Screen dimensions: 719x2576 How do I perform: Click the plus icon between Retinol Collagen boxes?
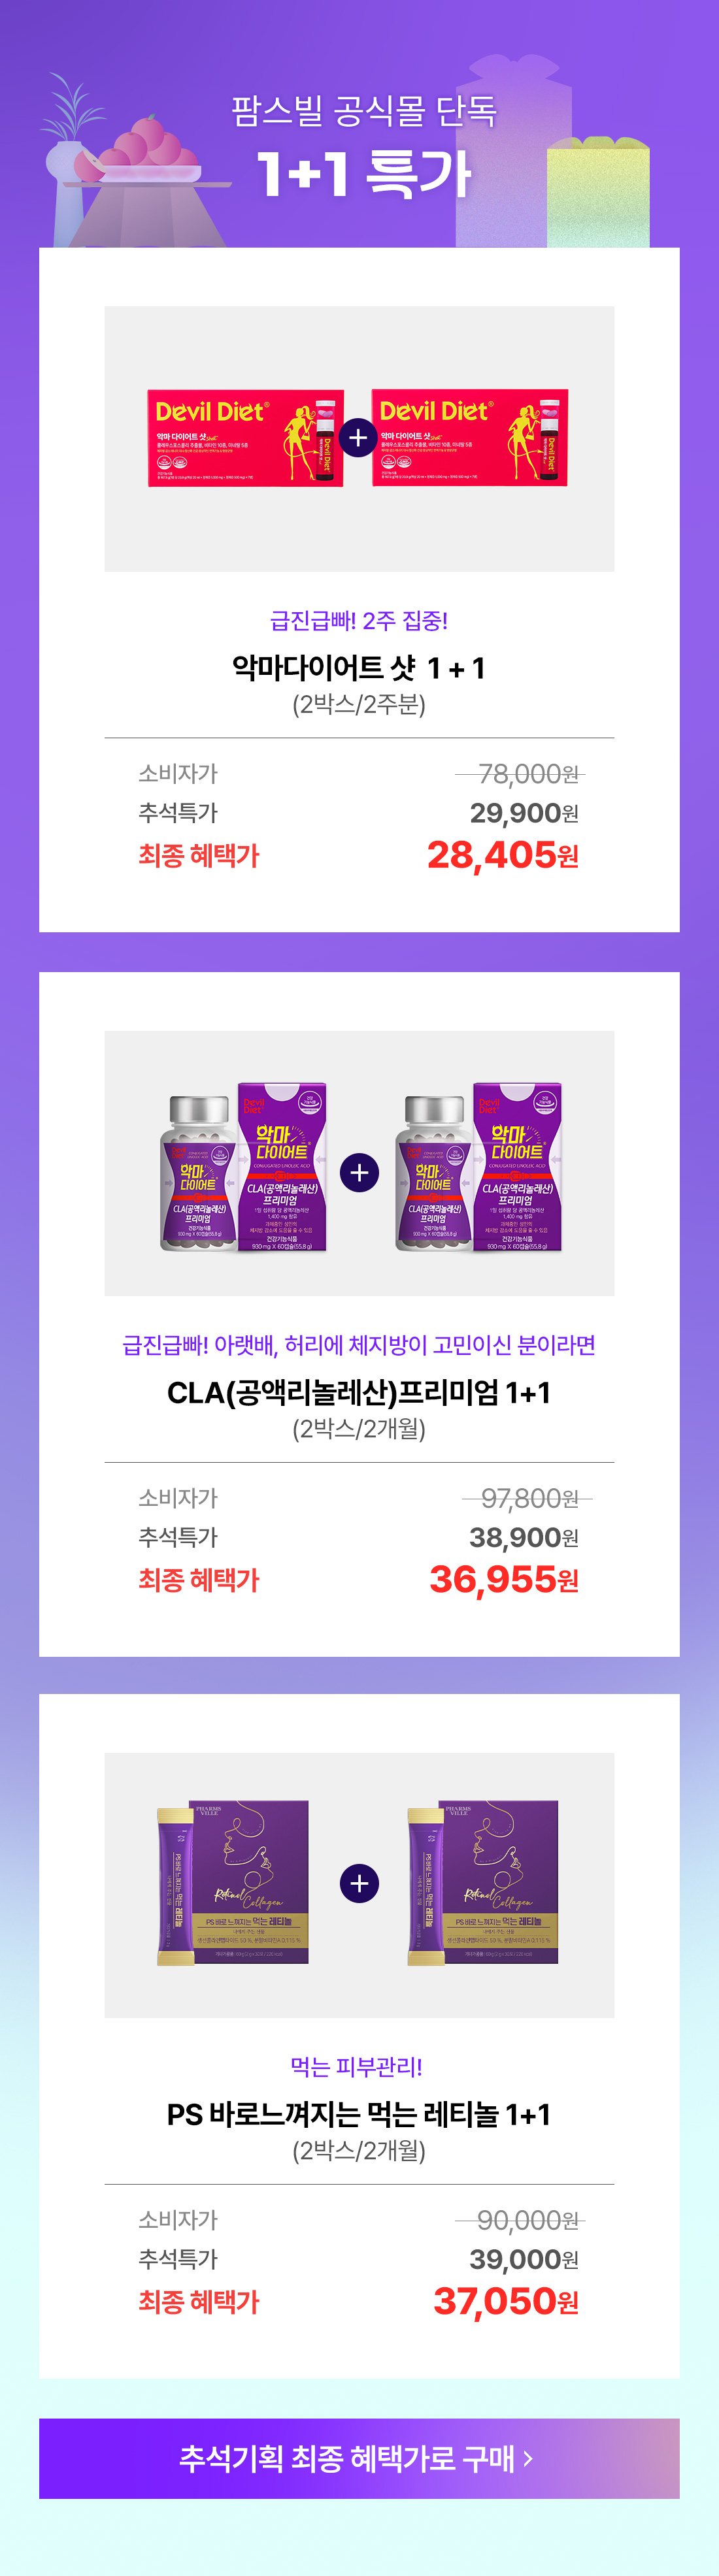[x=359, y=1883]
